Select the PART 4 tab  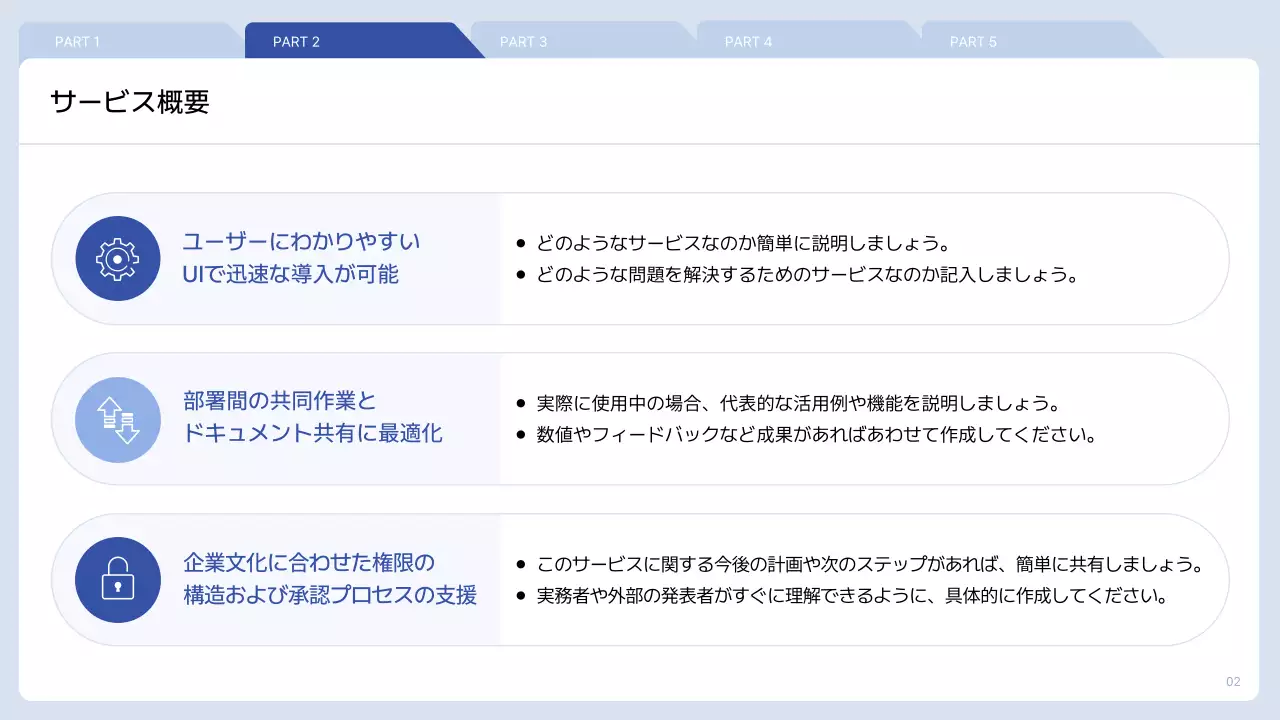748,41
